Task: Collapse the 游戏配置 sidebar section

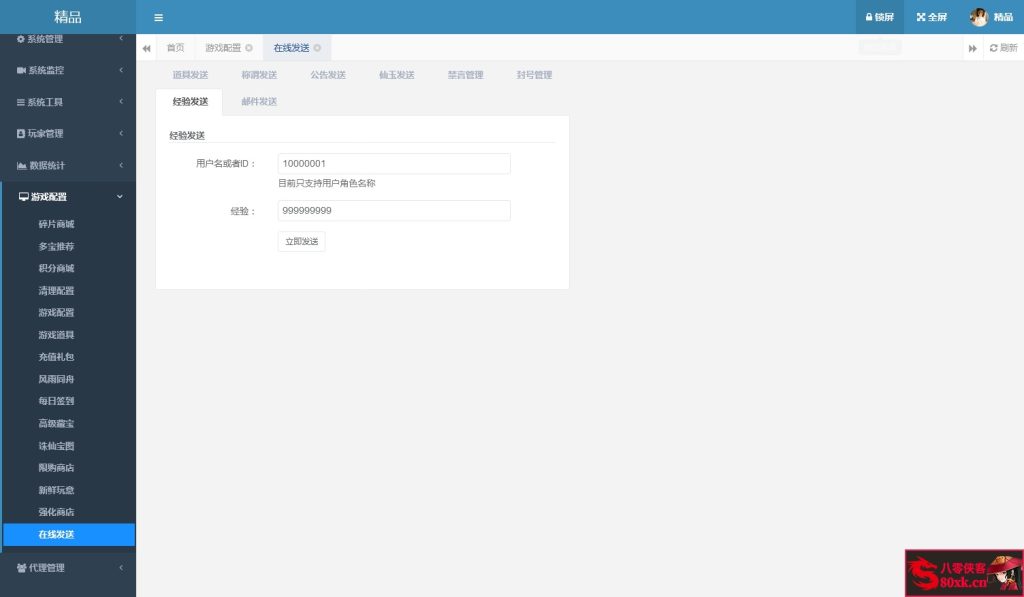Action: tap(67, 197)
